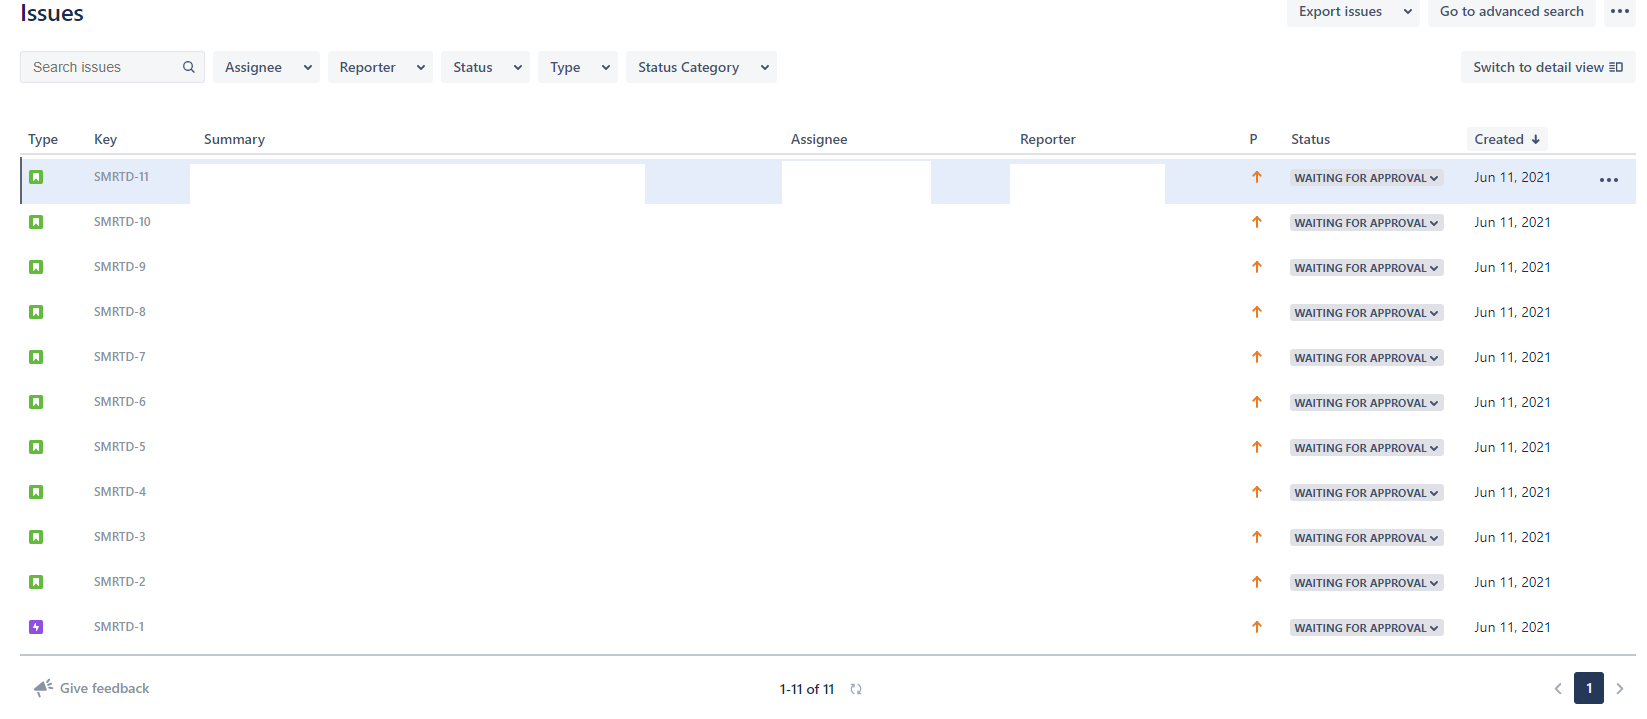Select page 1 in pagination
Screen dimensions: 1647x719
point(1589,688)
